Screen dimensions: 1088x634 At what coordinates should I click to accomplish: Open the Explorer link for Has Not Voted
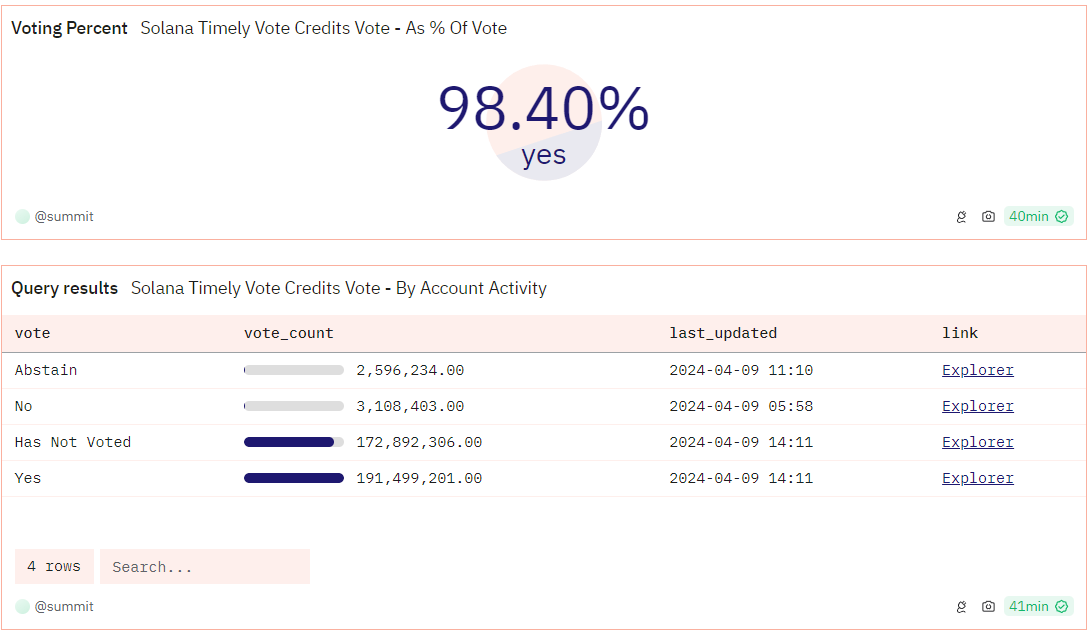[978, 443]
